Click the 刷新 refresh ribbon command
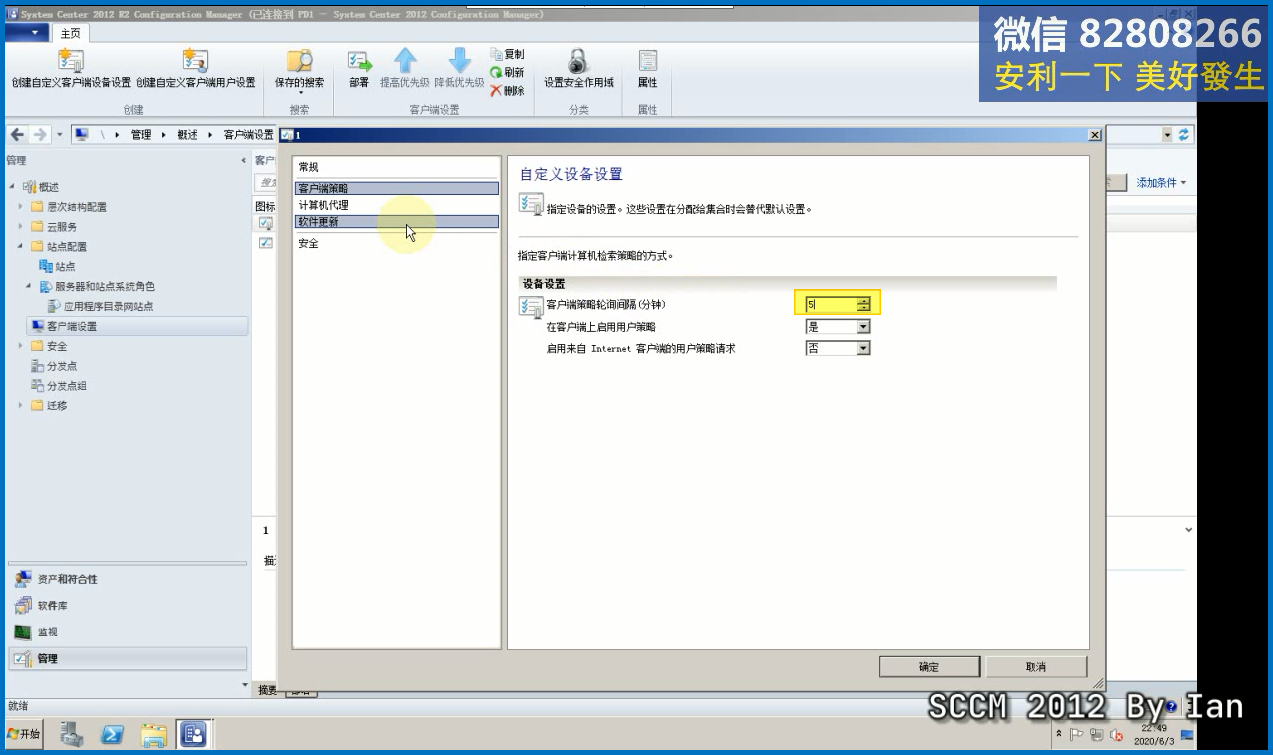 508,72
